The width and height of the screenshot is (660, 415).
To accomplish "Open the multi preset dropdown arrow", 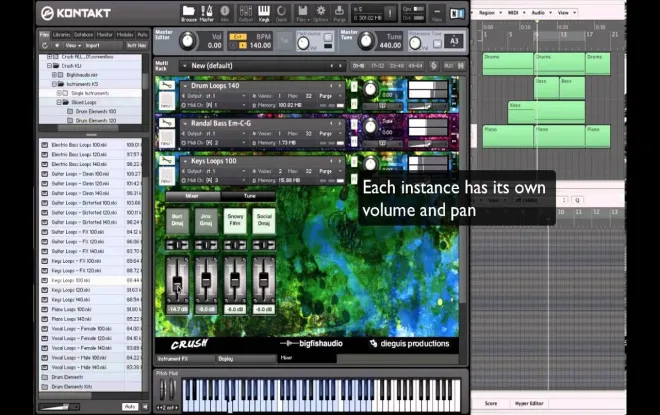I will [184, 66].
